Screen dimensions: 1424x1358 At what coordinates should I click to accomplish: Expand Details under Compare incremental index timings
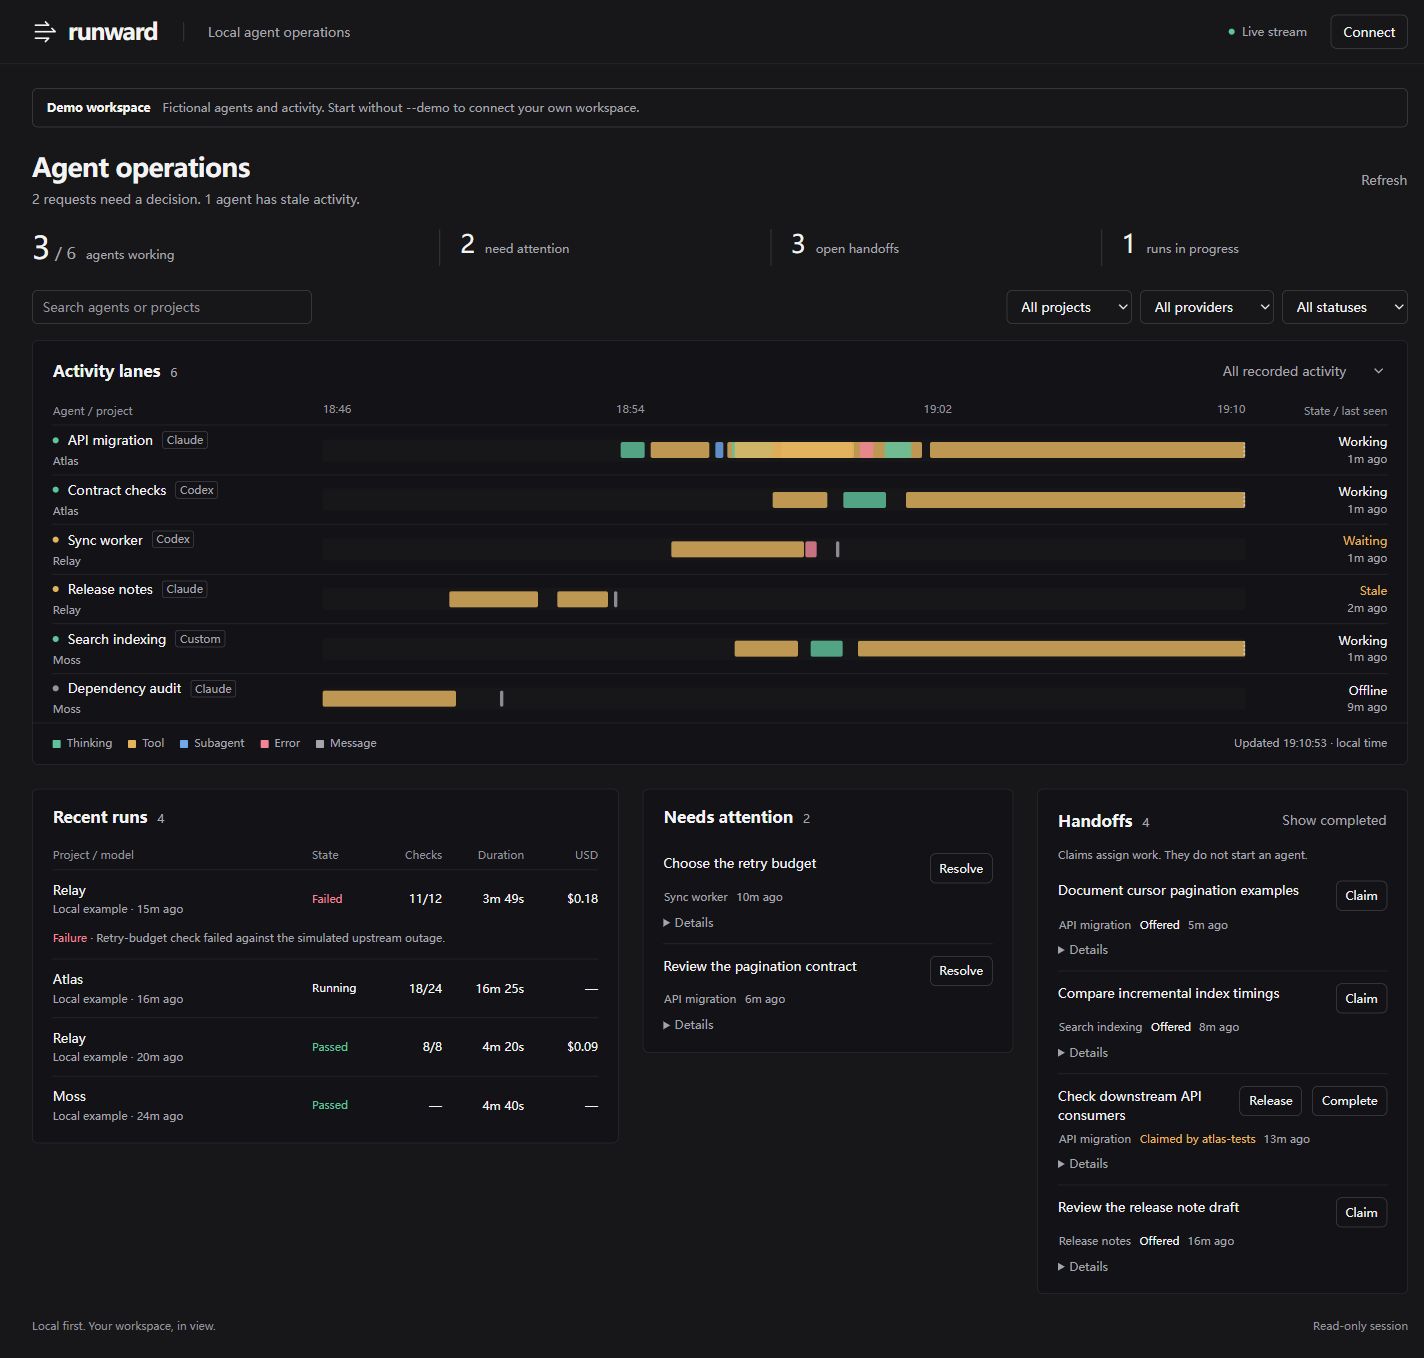(1083, 1053)
